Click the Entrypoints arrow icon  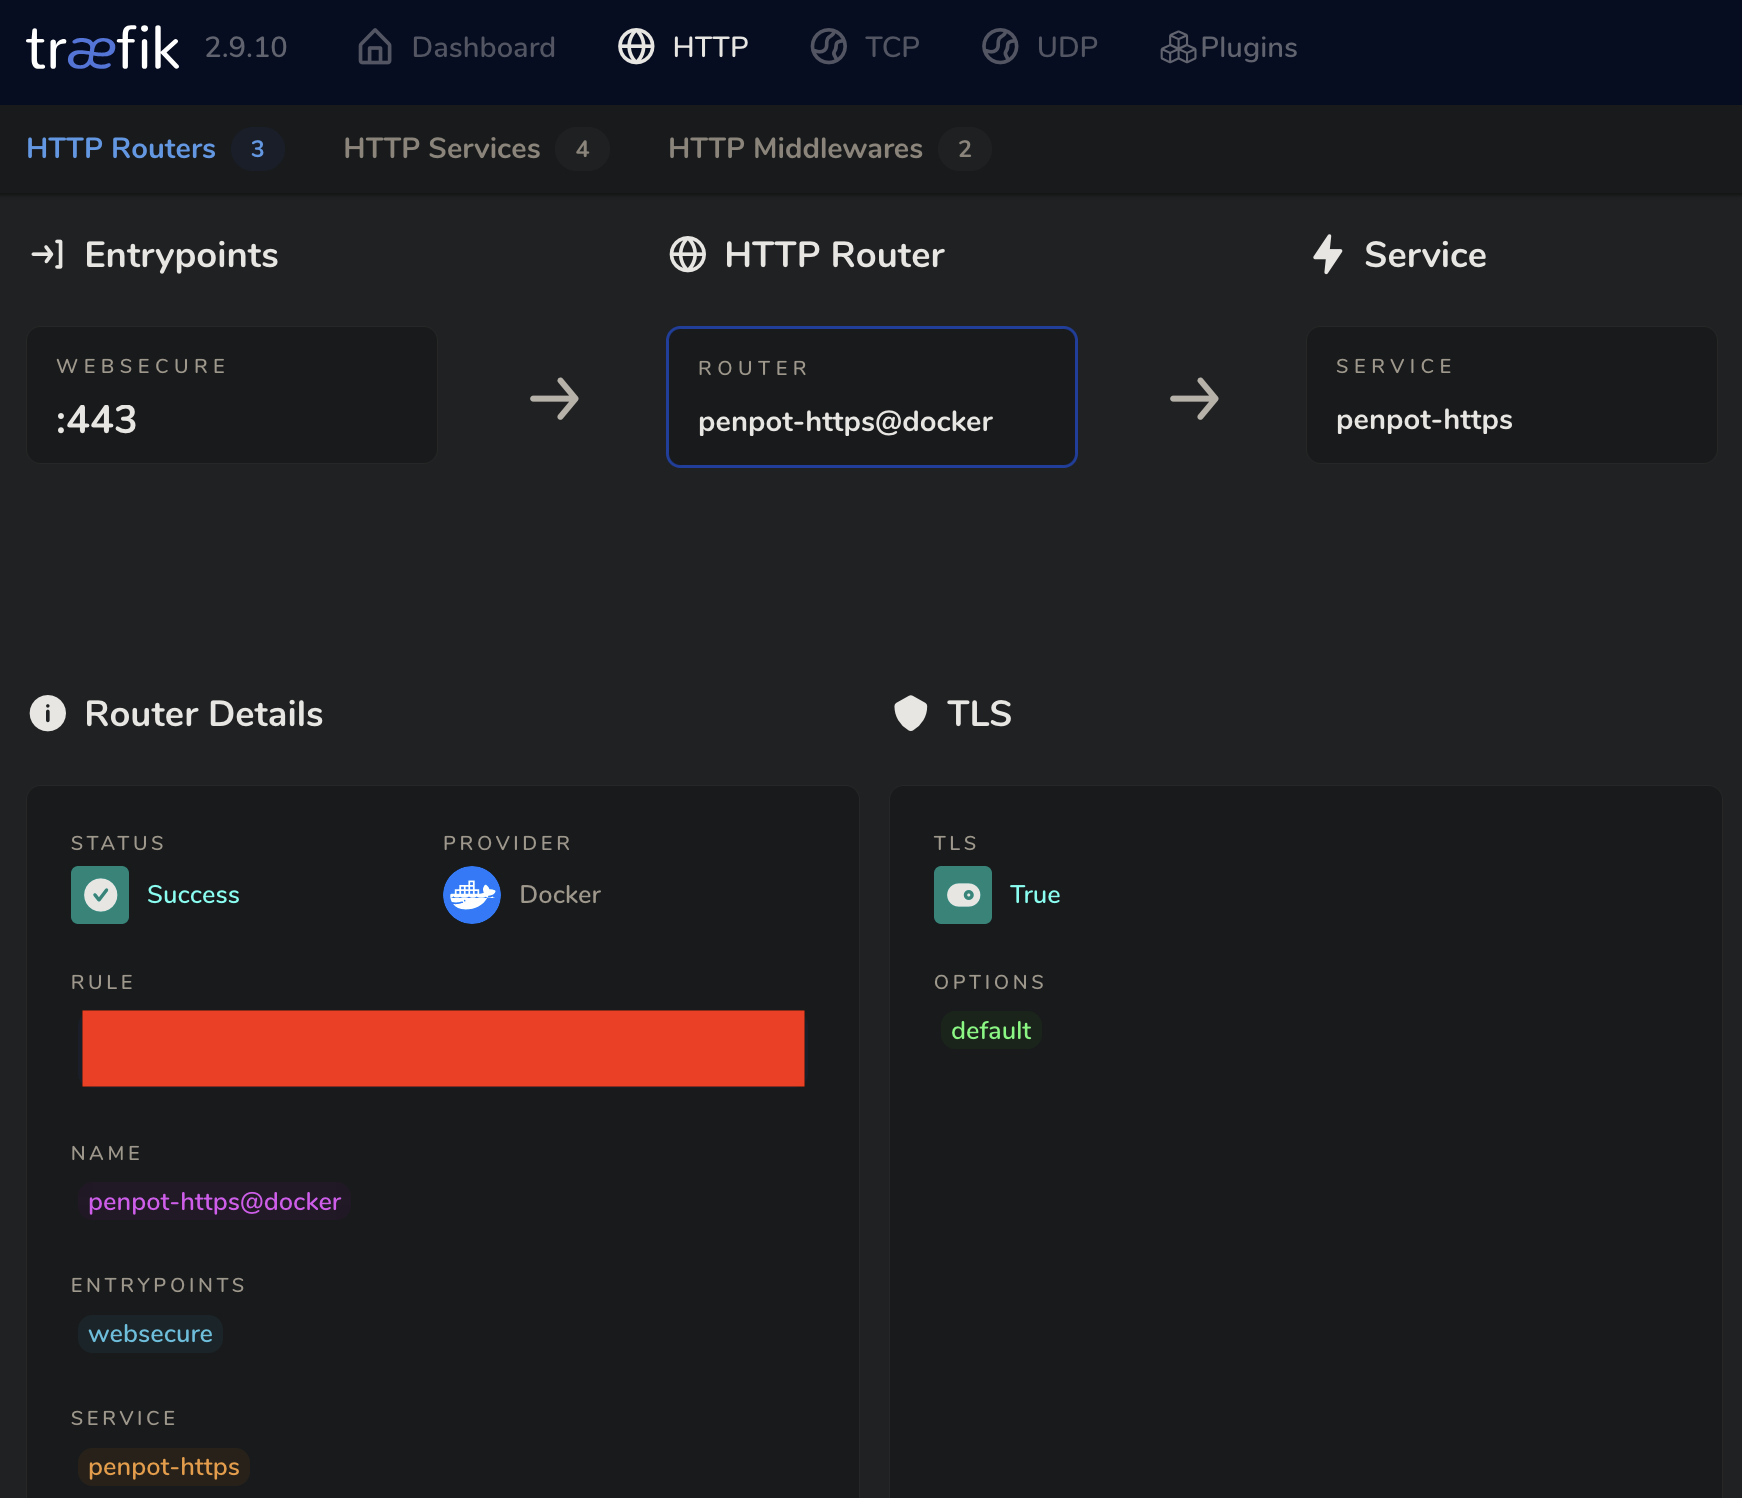(x=47, y=255)
